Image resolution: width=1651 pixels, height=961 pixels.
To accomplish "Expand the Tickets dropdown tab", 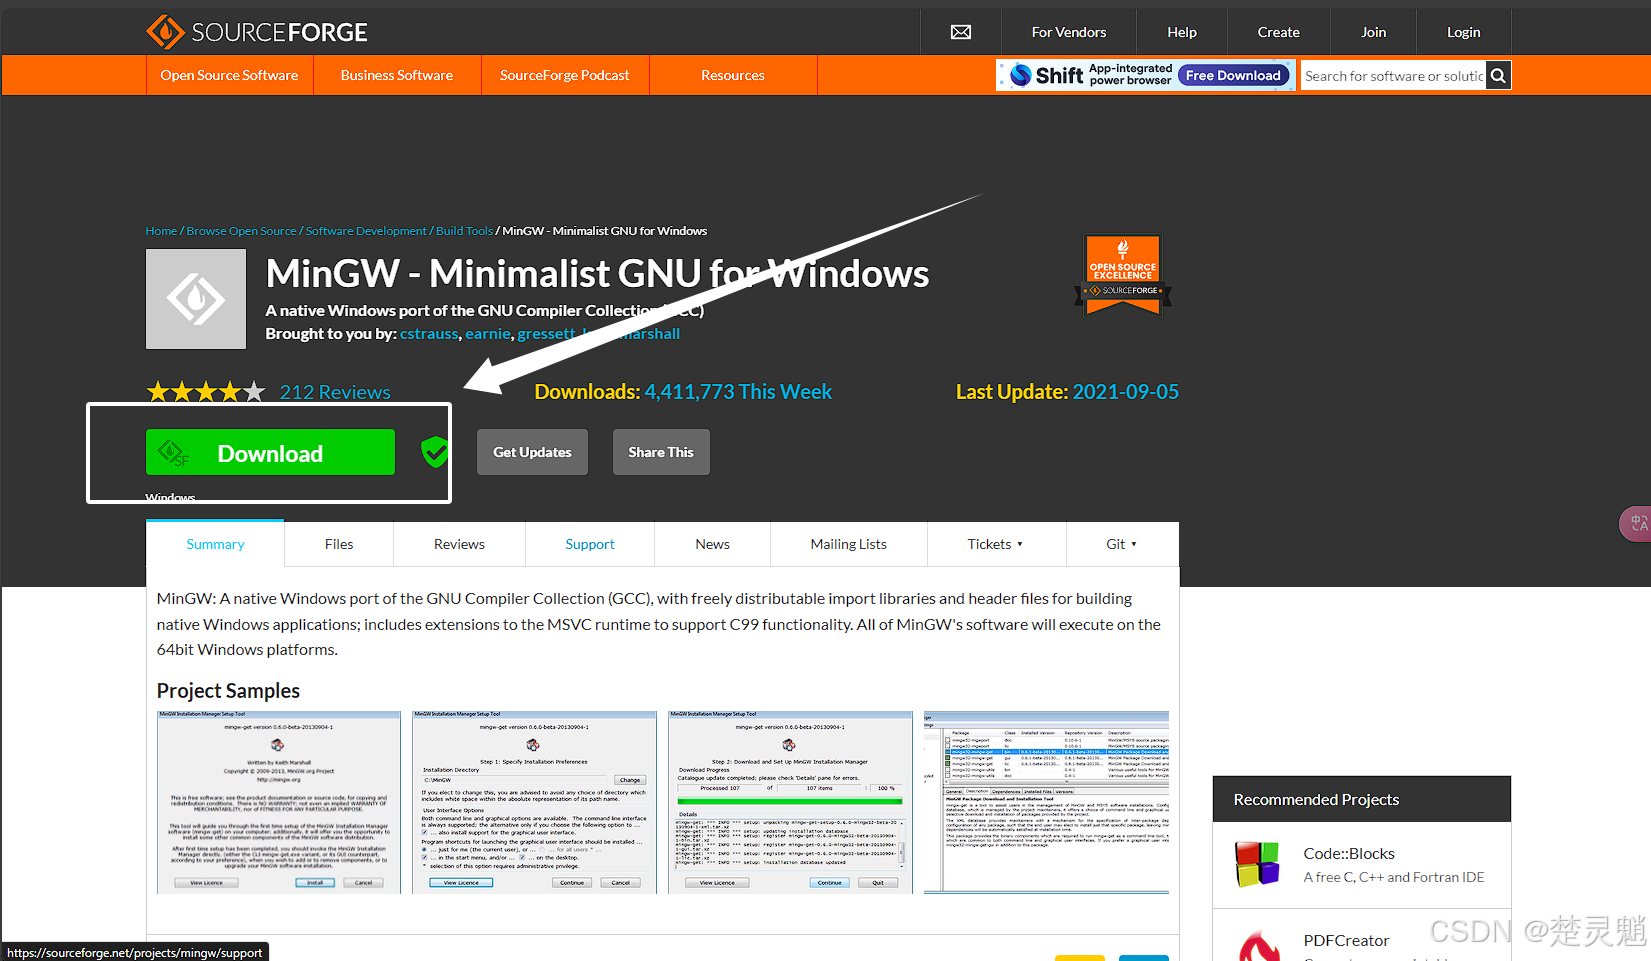I will pyautogui.click(x=995, y=544).
